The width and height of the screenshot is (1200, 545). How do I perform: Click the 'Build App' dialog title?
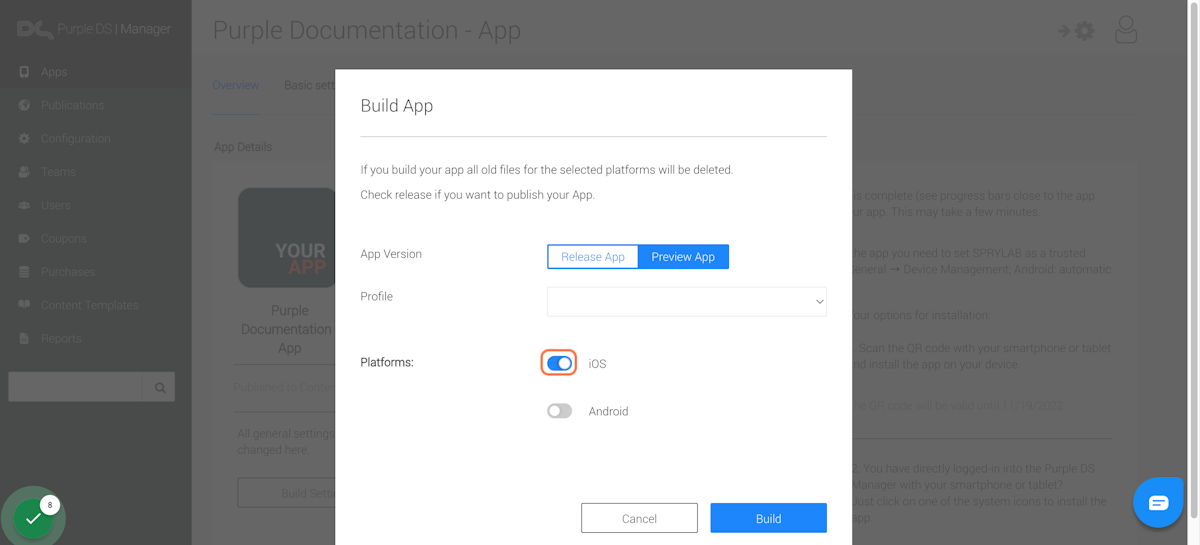click(x=397, y=105)
